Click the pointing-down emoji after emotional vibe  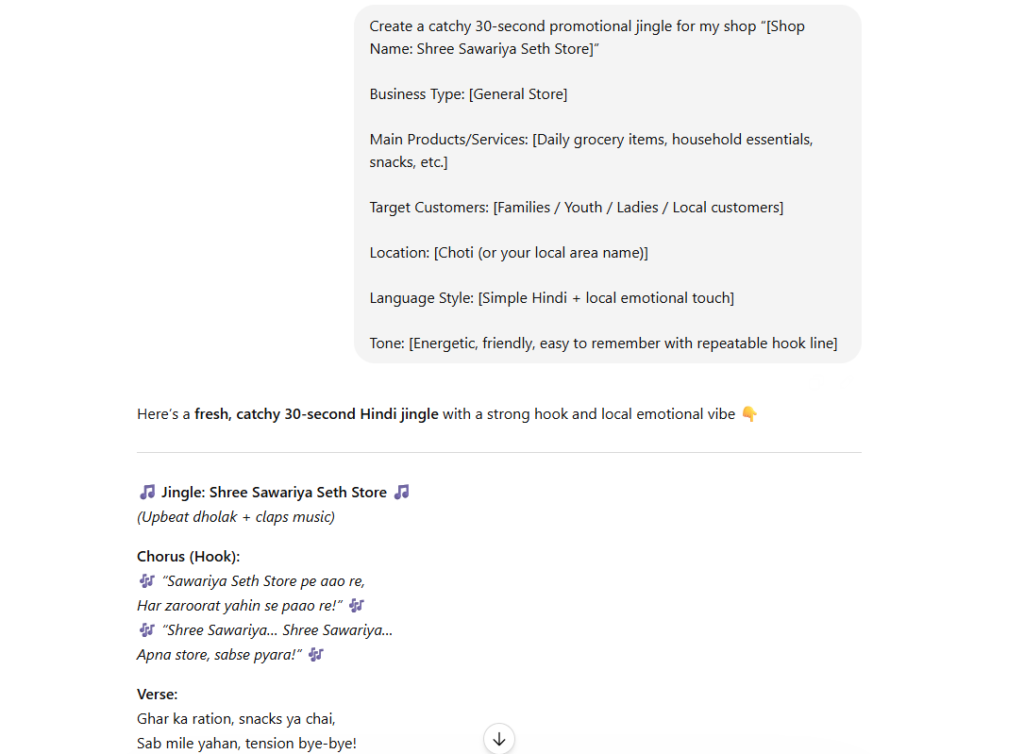751,413
